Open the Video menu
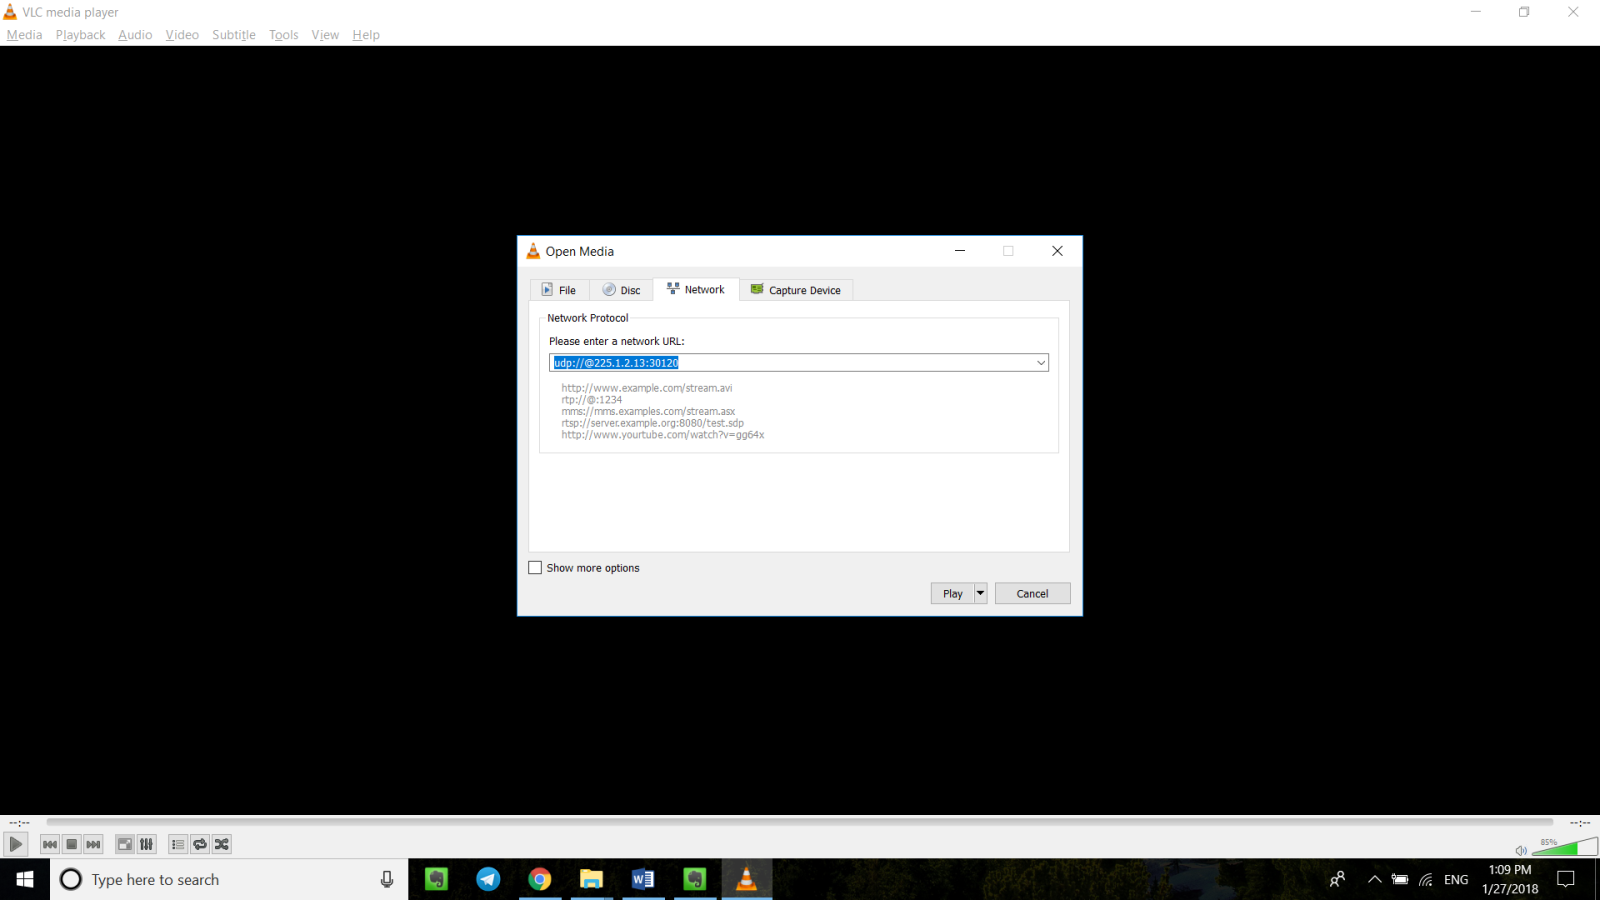1600x900 pixels. click(x=182, y=35)
